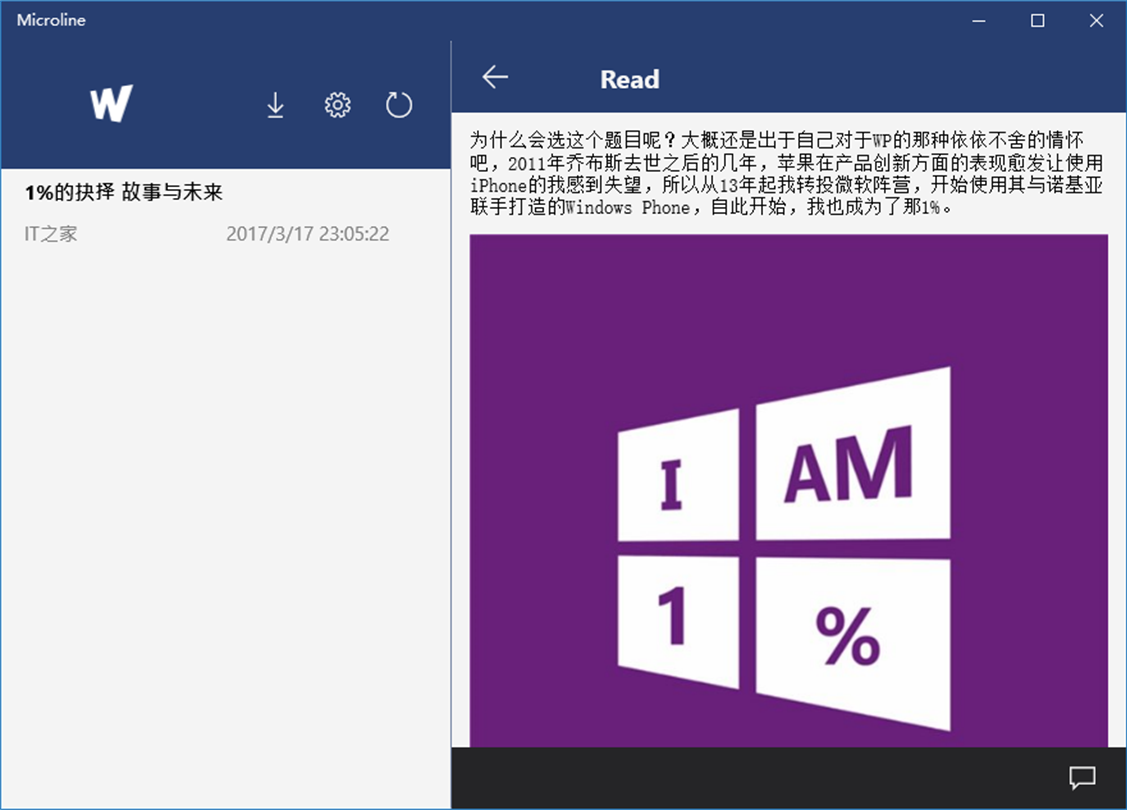Click the W logo in header
The image size is (1127, 810).
pyautogui.click(x=111, y=103)
